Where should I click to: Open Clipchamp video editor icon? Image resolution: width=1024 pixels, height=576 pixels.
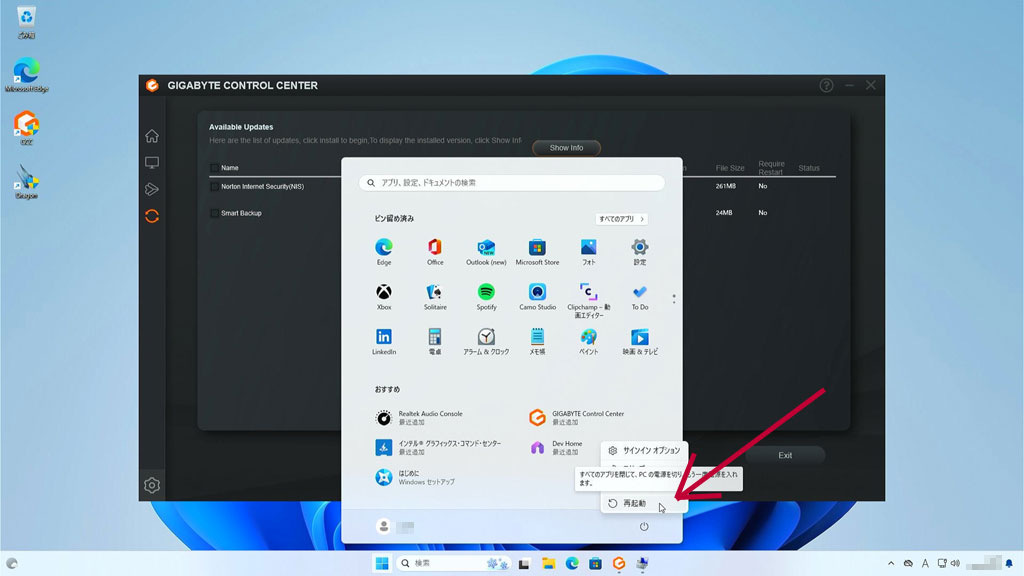(589, 292)
